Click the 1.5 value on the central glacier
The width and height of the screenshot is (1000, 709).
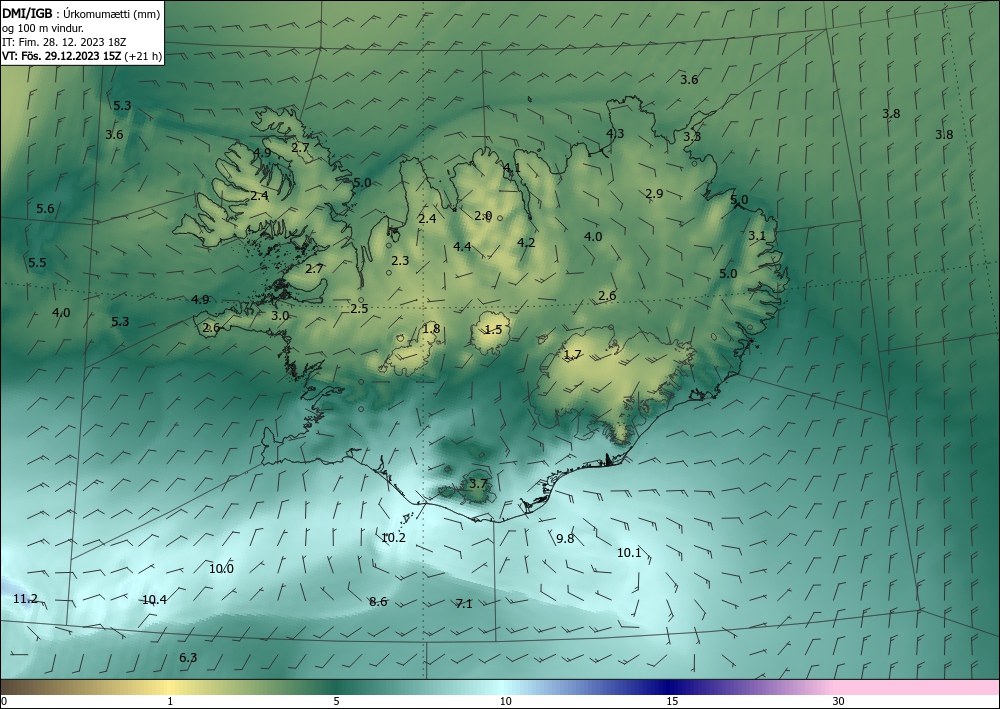point(494,330)
